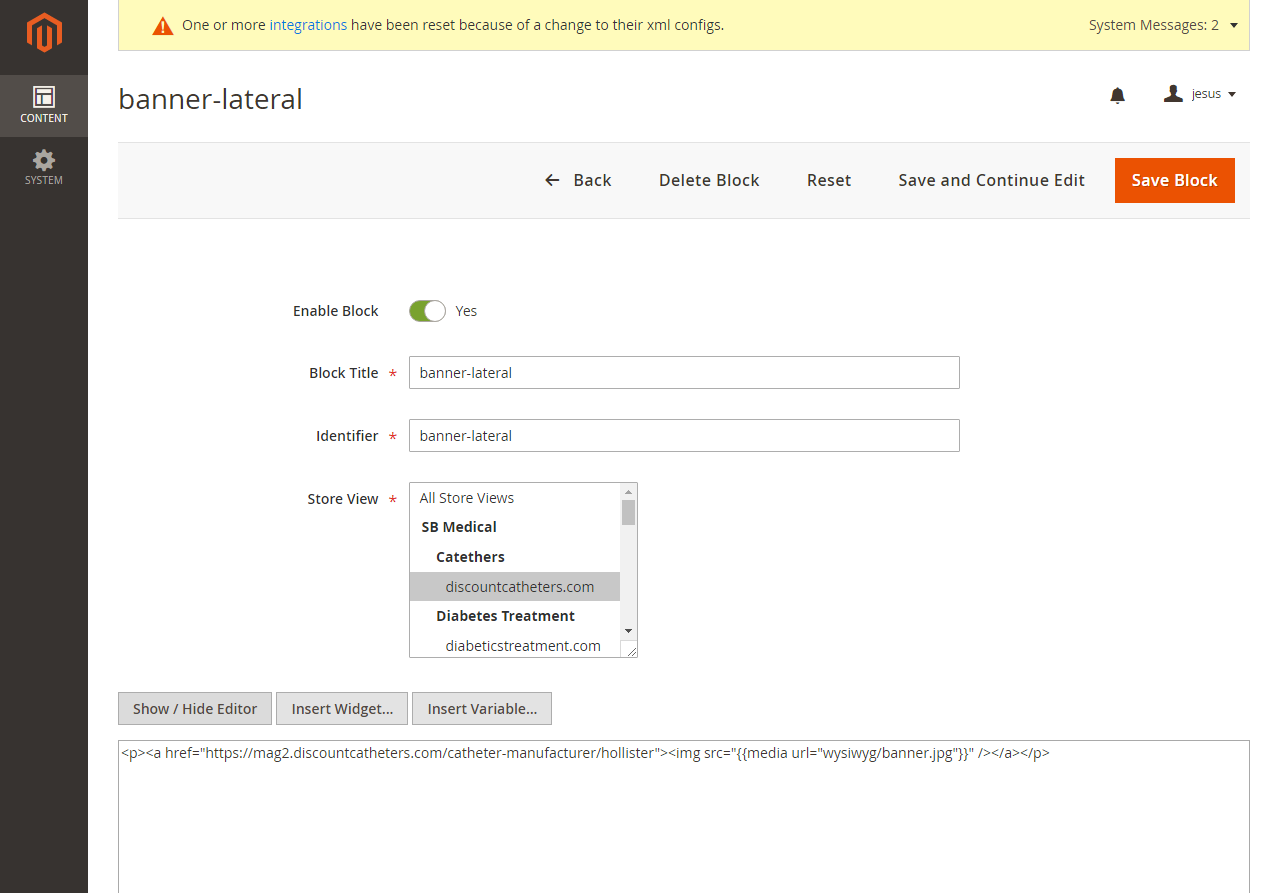Viewport: 1280px width, 893px height.
Task: Click the notifications bell icon
Action: [x=1117, y=95]
